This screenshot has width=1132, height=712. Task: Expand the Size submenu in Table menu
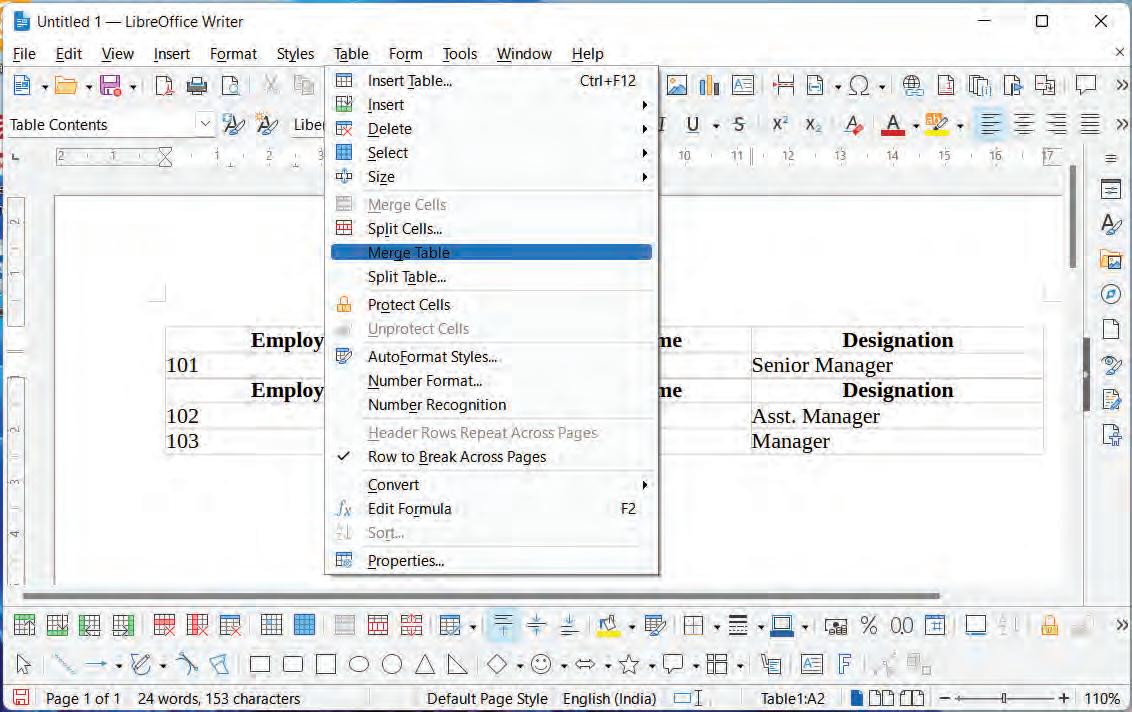[x=491, y=177]
